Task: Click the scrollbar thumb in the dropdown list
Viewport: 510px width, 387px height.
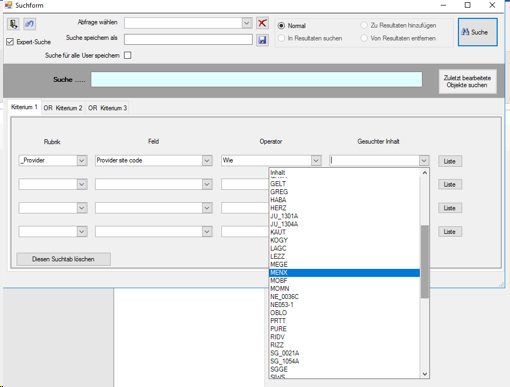Action: [x=425, y=262]
